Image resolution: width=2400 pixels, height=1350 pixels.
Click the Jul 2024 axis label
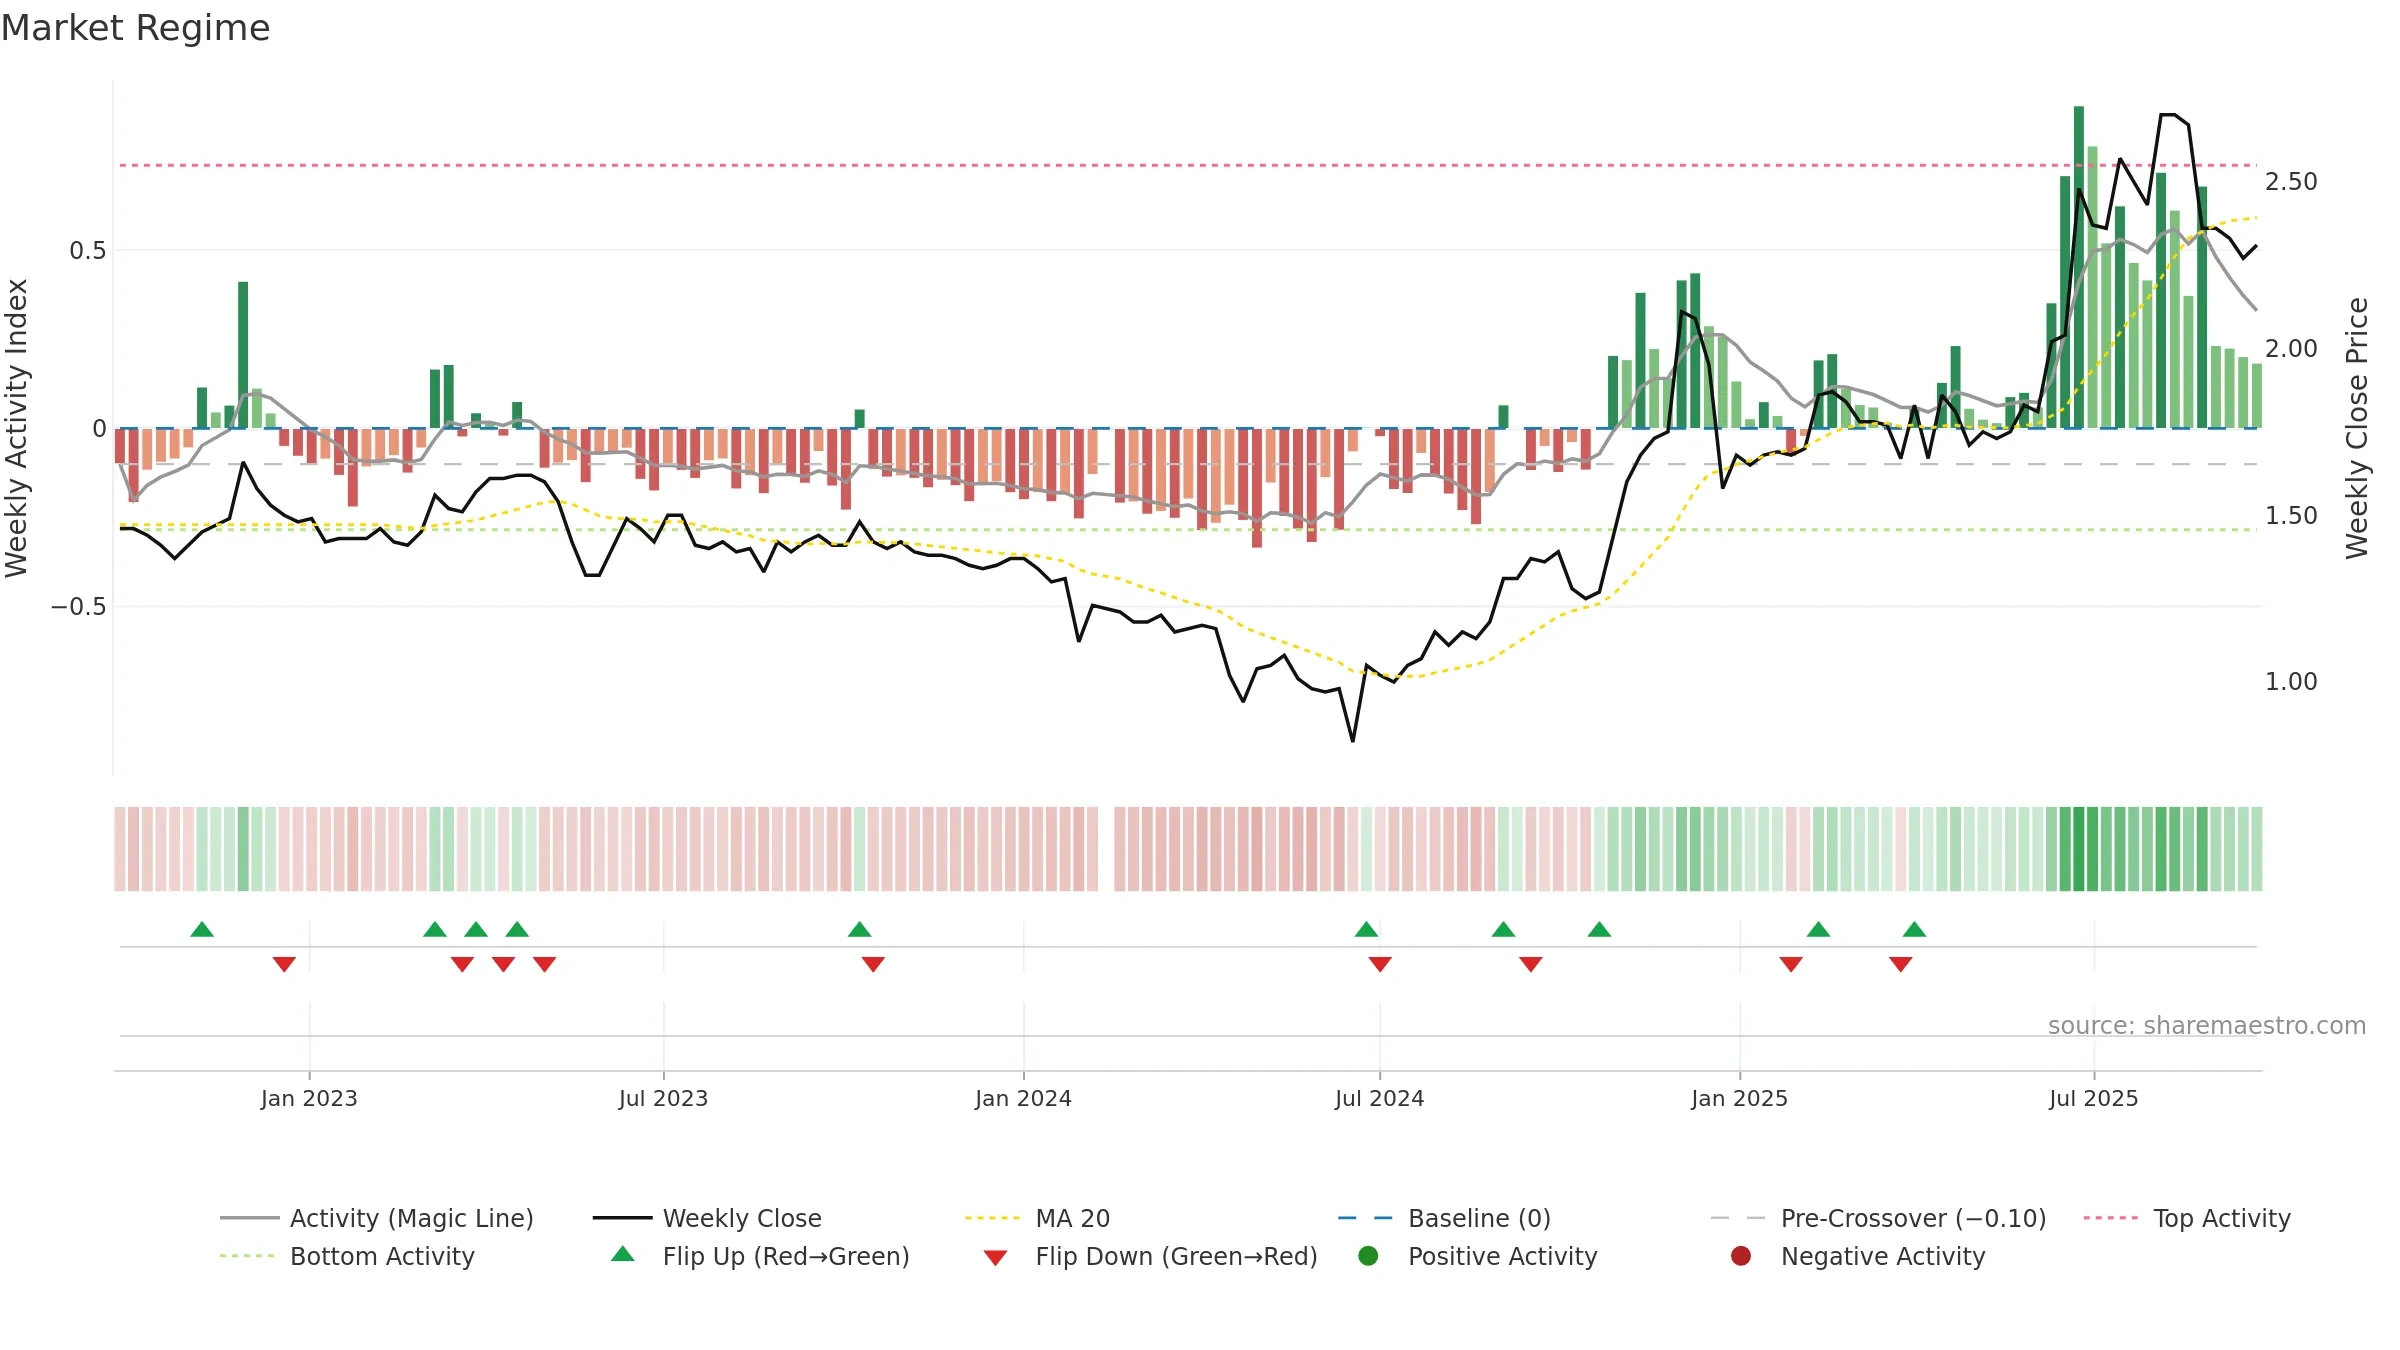pos(1379,1098)
